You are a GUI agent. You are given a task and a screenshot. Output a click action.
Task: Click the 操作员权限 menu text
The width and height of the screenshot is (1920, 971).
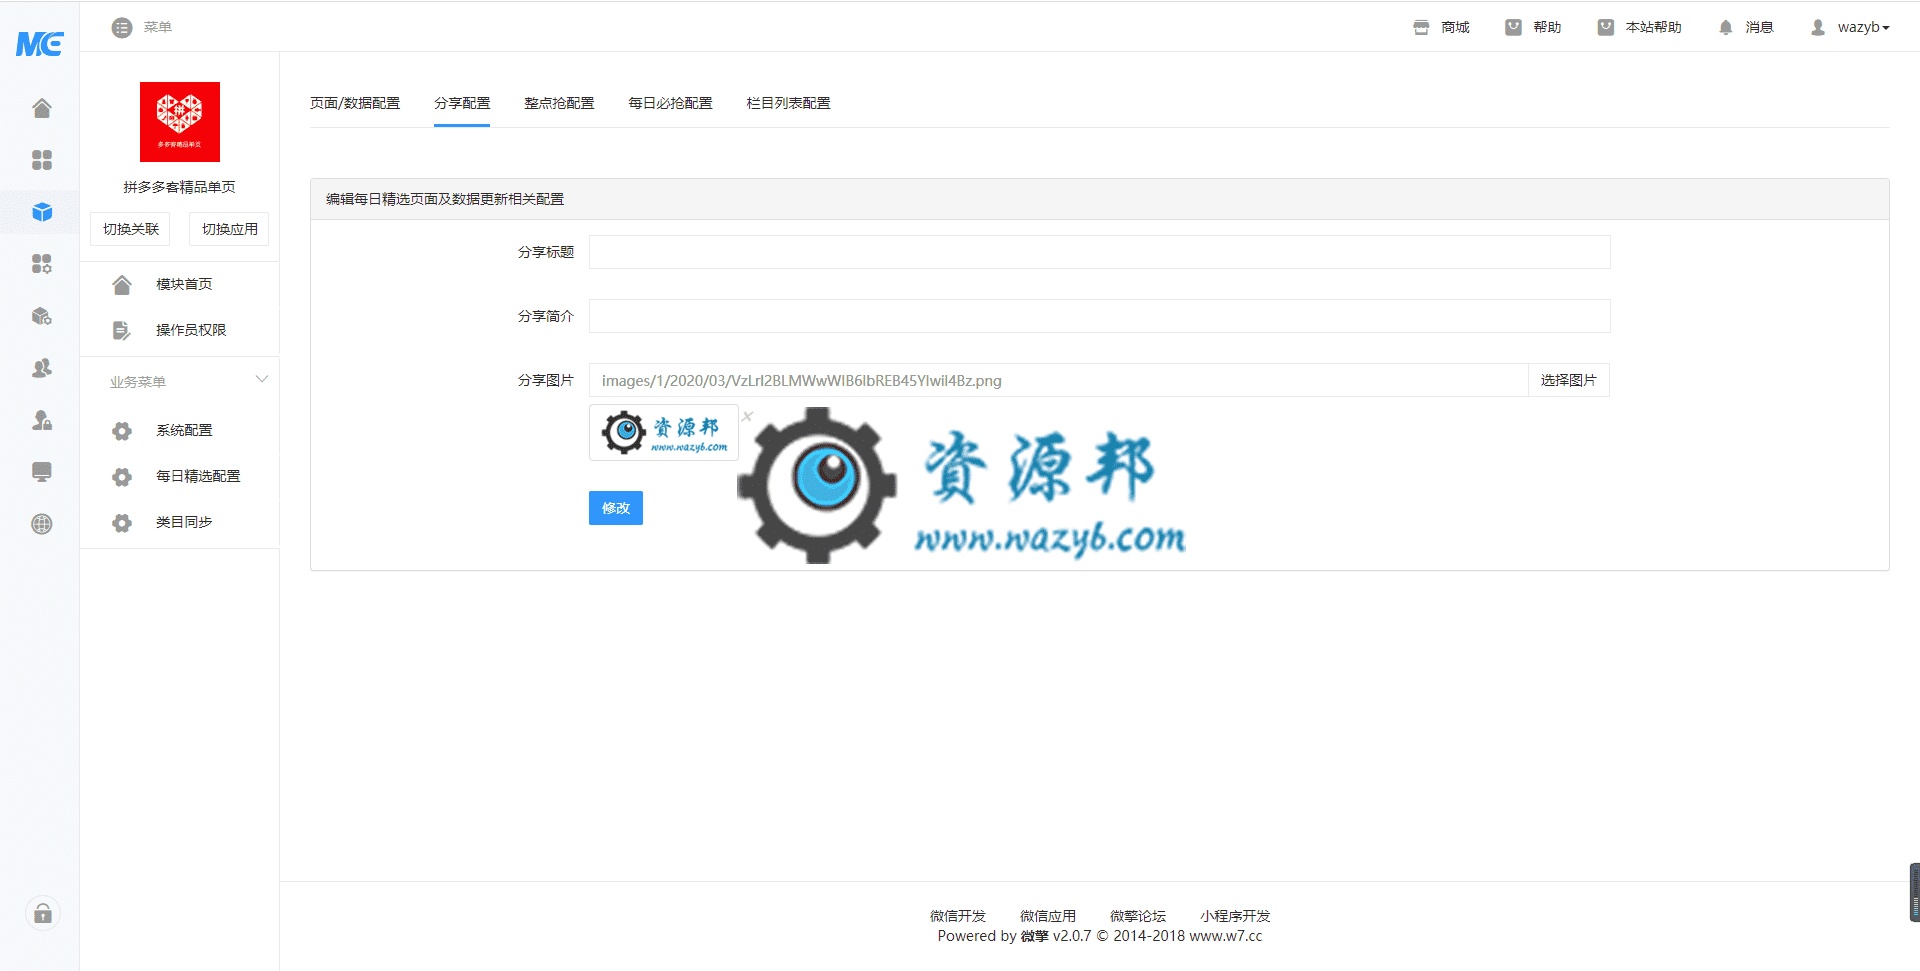coord(191,330)
